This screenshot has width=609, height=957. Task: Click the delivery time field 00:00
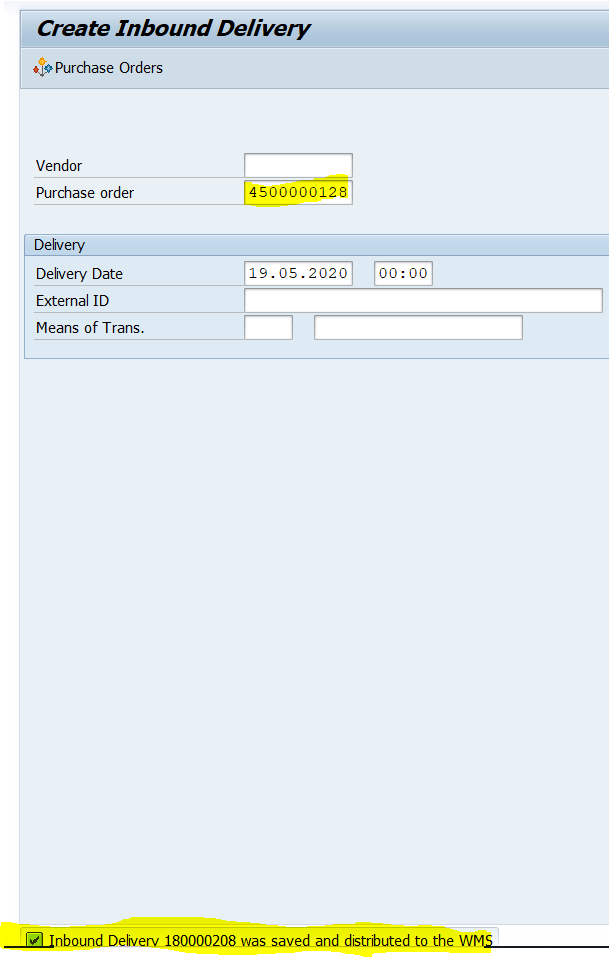[403, 273]
